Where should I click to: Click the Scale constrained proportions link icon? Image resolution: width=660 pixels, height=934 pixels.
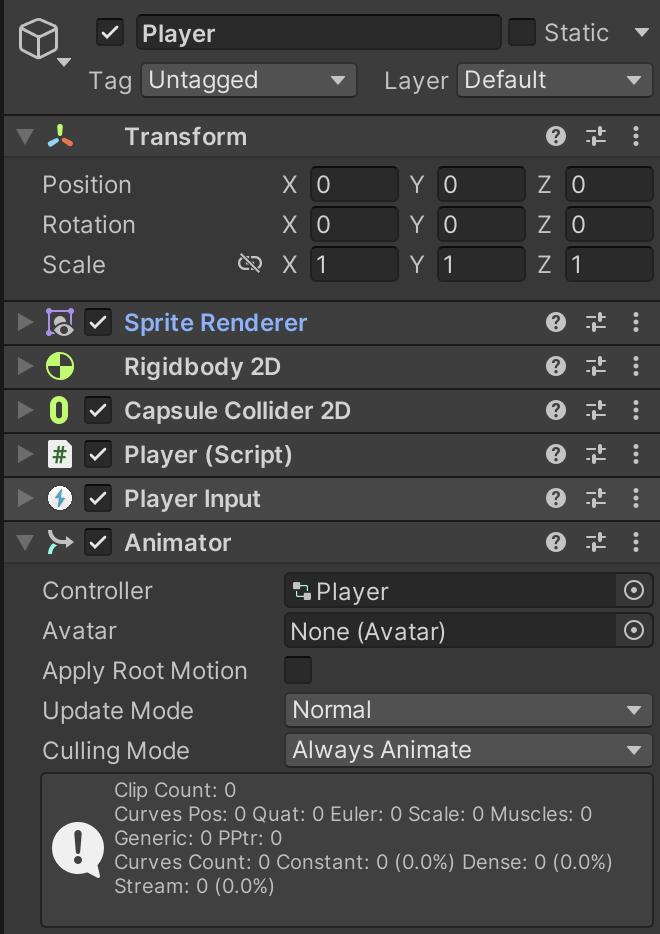(250, 263)
